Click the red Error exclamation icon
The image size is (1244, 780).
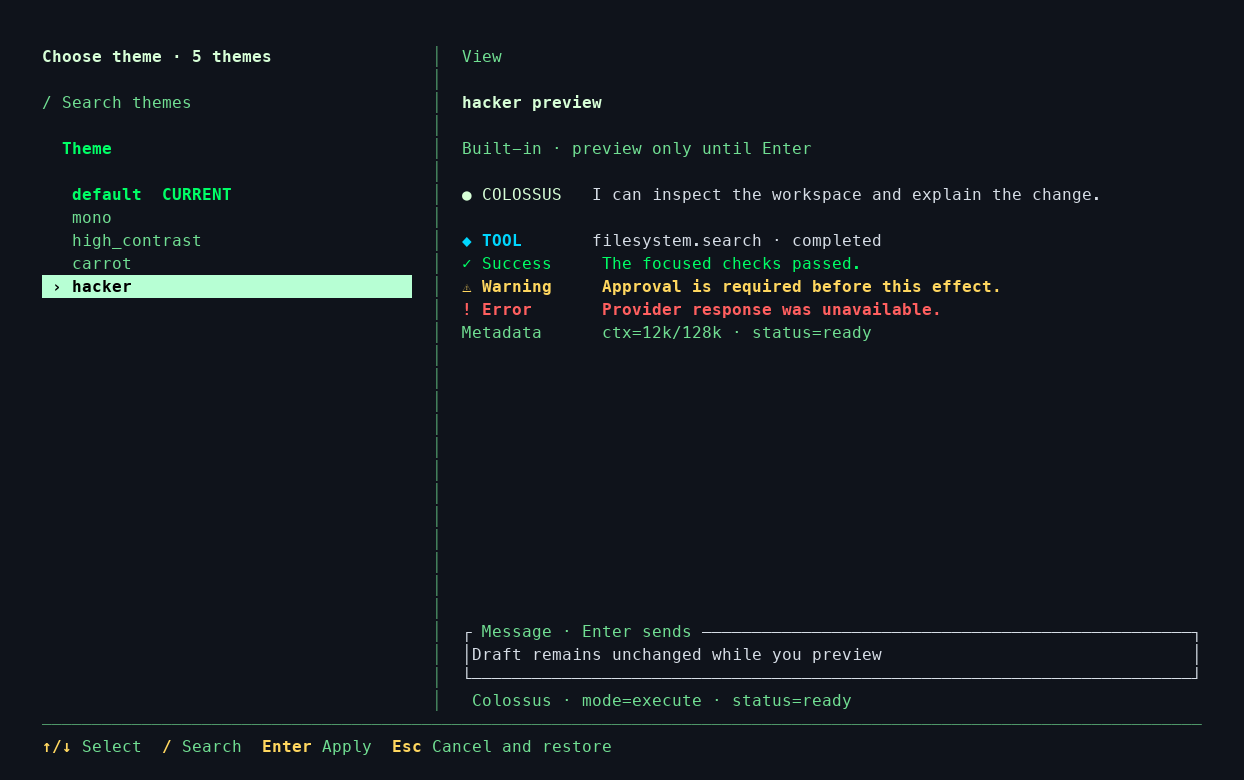[467, 310]
